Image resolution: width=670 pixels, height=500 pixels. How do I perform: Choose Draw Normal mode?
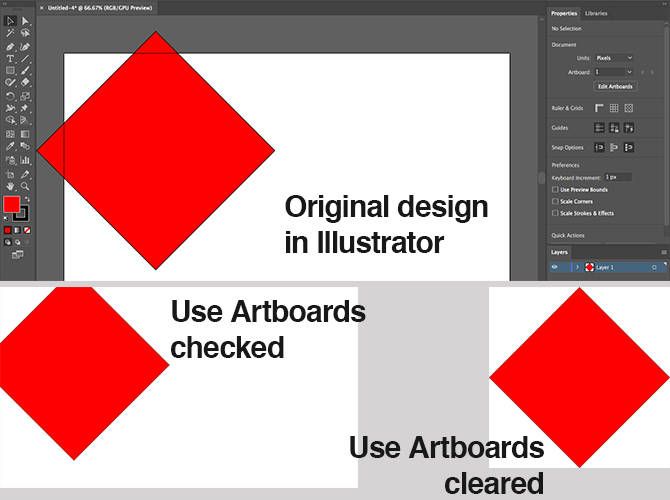coord(8,242)
